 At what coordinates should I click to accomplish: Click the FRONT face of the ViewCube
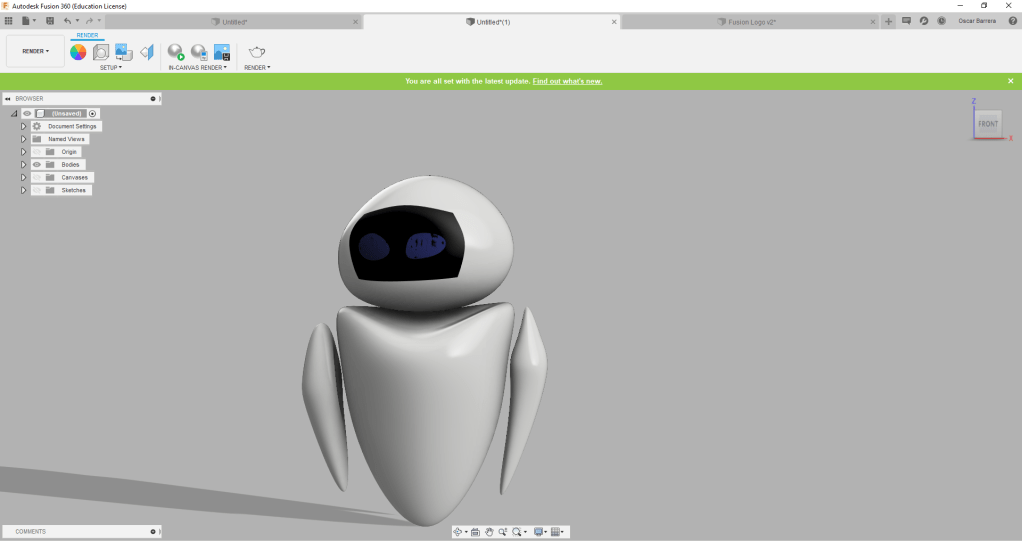pyautogui.click(x=987, y=124)
